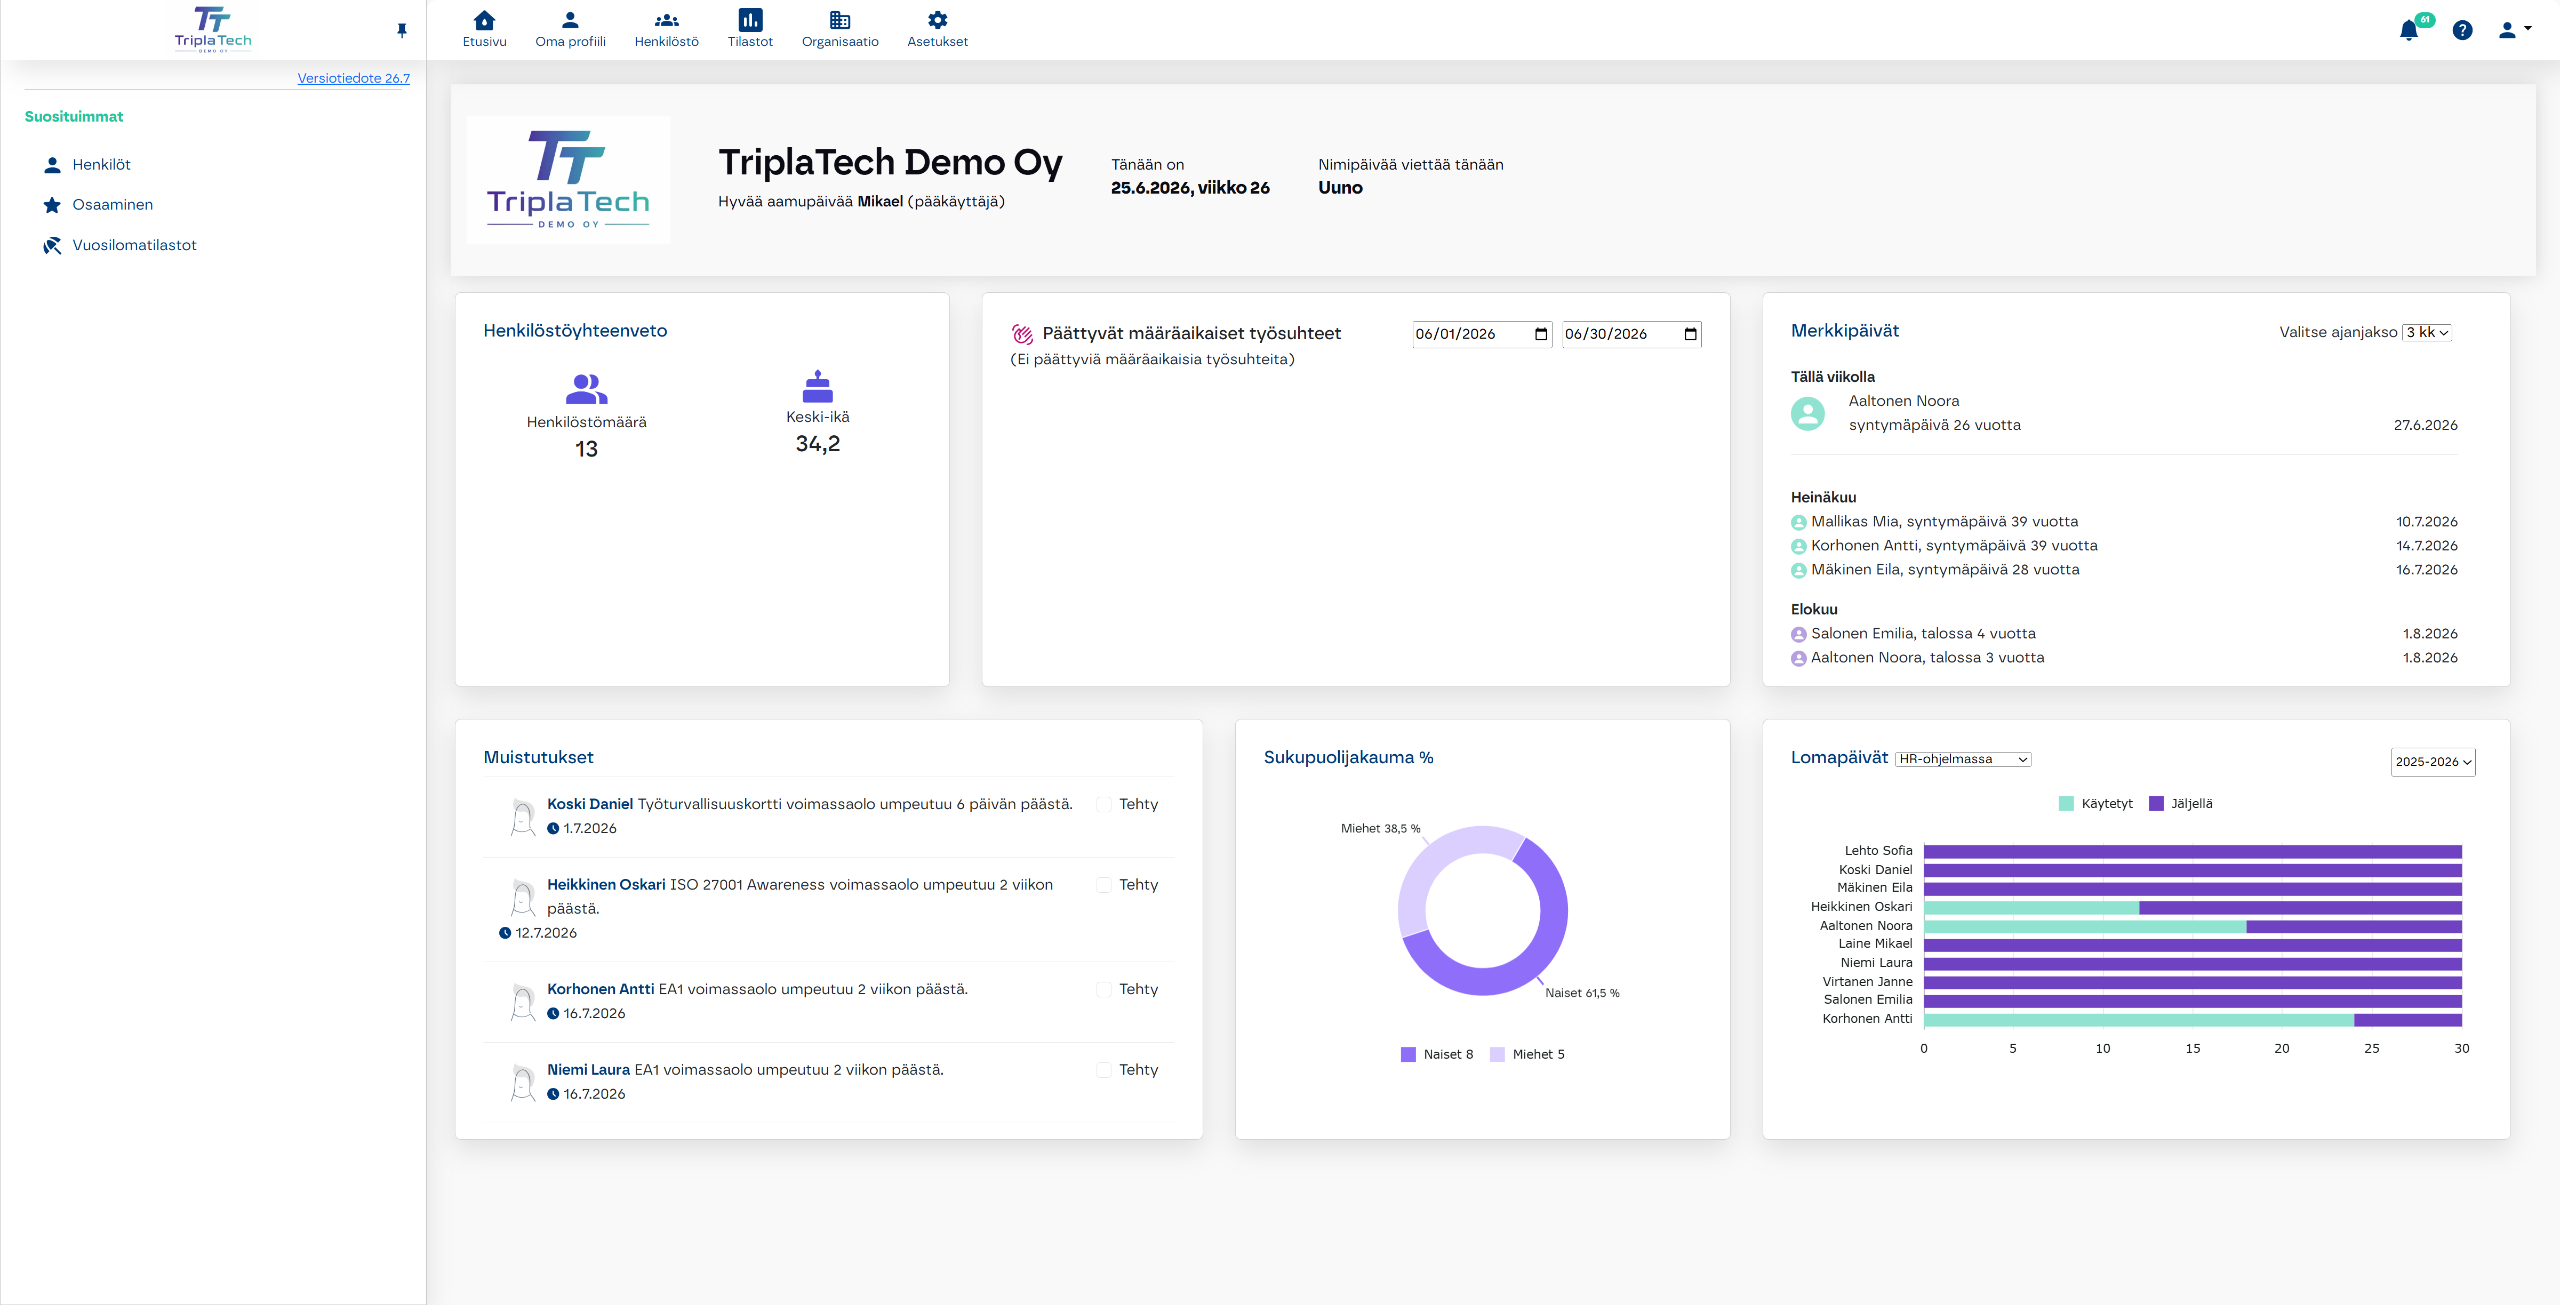Mark Koski Daniel reminder as Tehty
This screenshot has height=1305, width=2560.
[1104, 805]
